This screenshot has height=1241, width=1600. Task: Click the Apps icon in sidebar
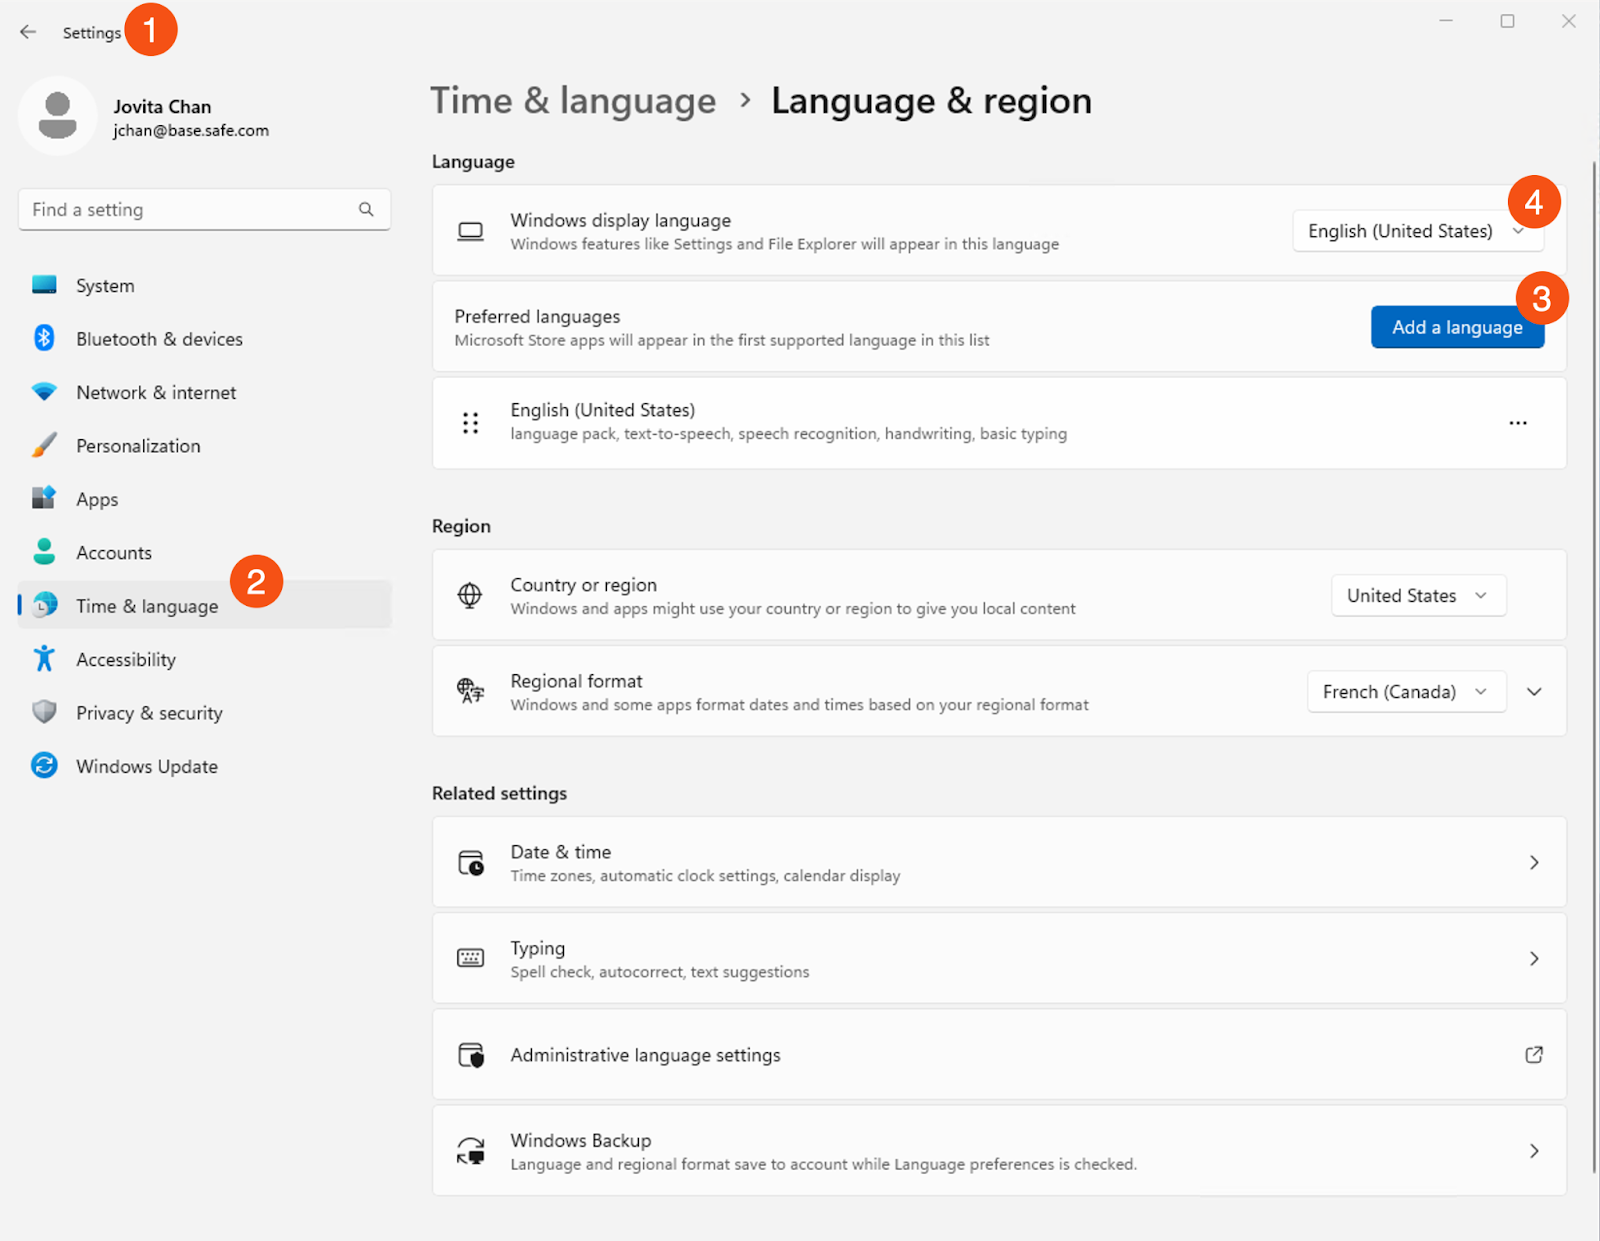[x=44, y=498]
